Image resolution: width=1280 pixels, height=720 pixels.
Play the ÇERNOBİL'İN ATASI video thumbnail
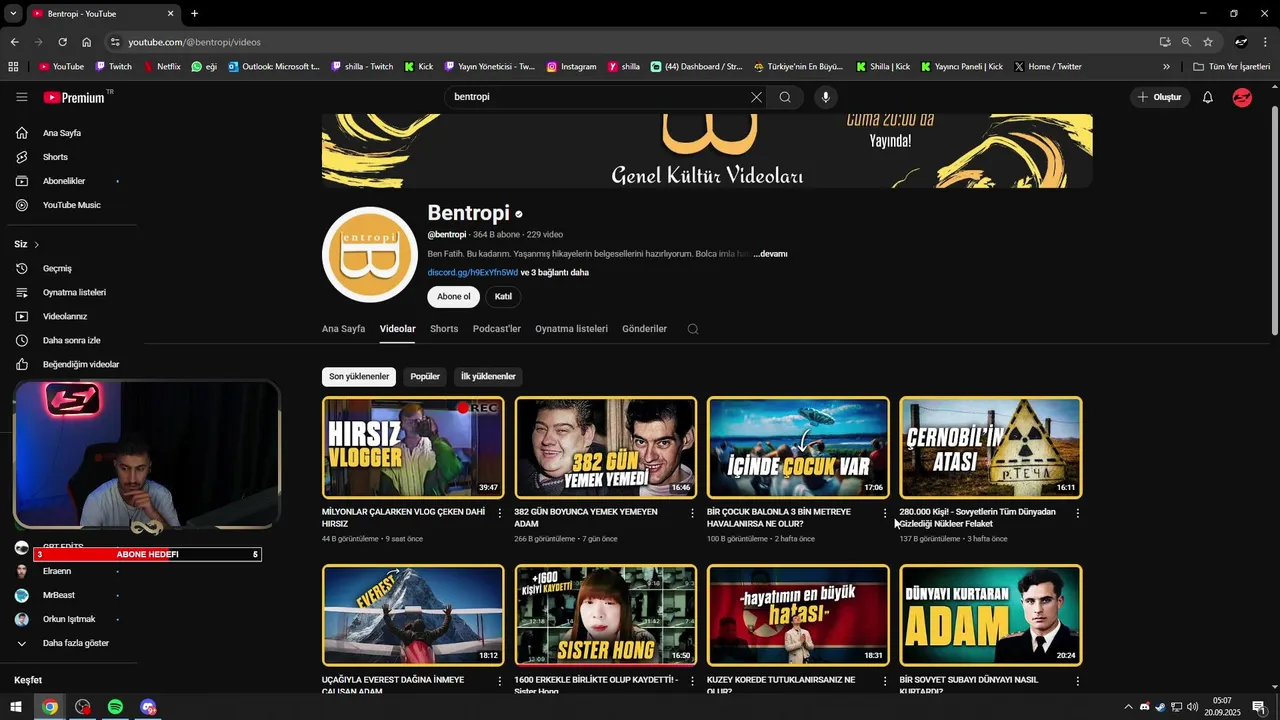pos(991,447)
